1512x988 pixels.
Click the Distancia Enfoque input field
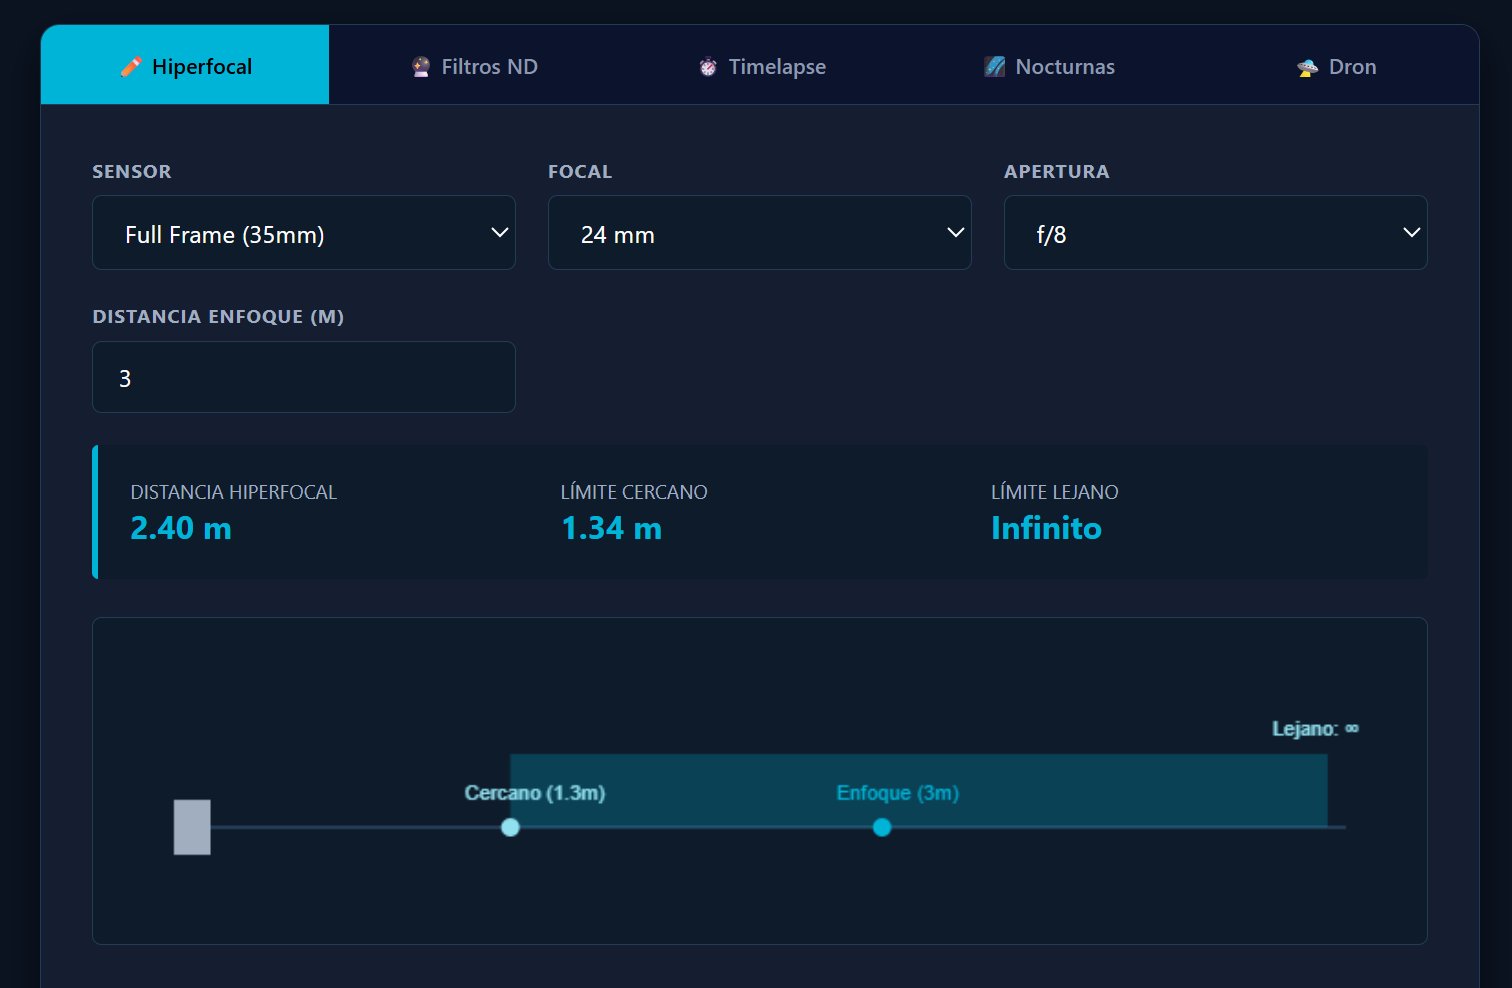304,377
